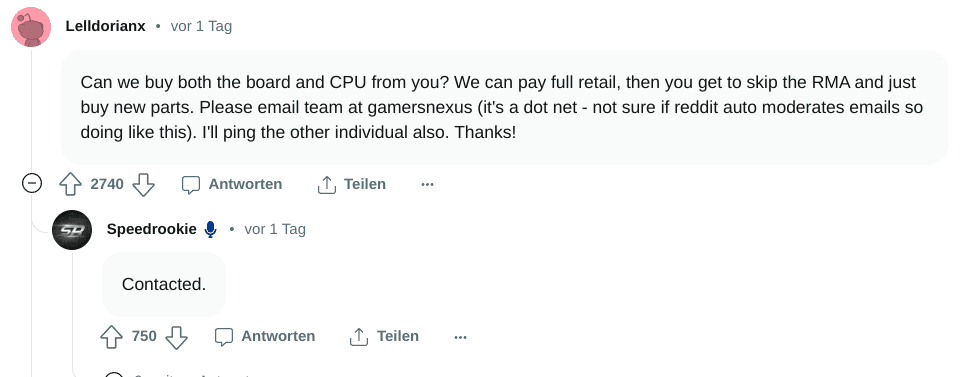Click Antworten under the gamersnexus comment
The height and width of the screenshot is (377, 967).
click(232, 184)
